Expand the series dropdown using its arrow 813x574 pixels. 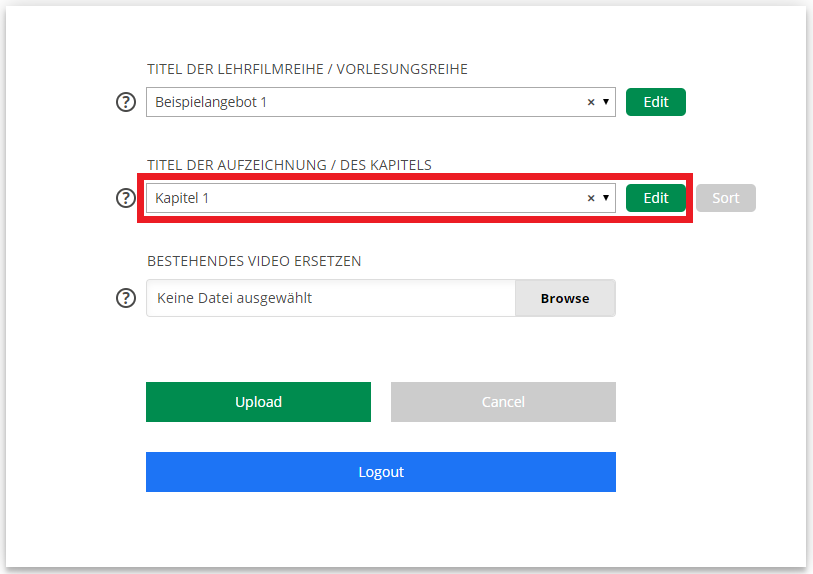pos(606,102)
